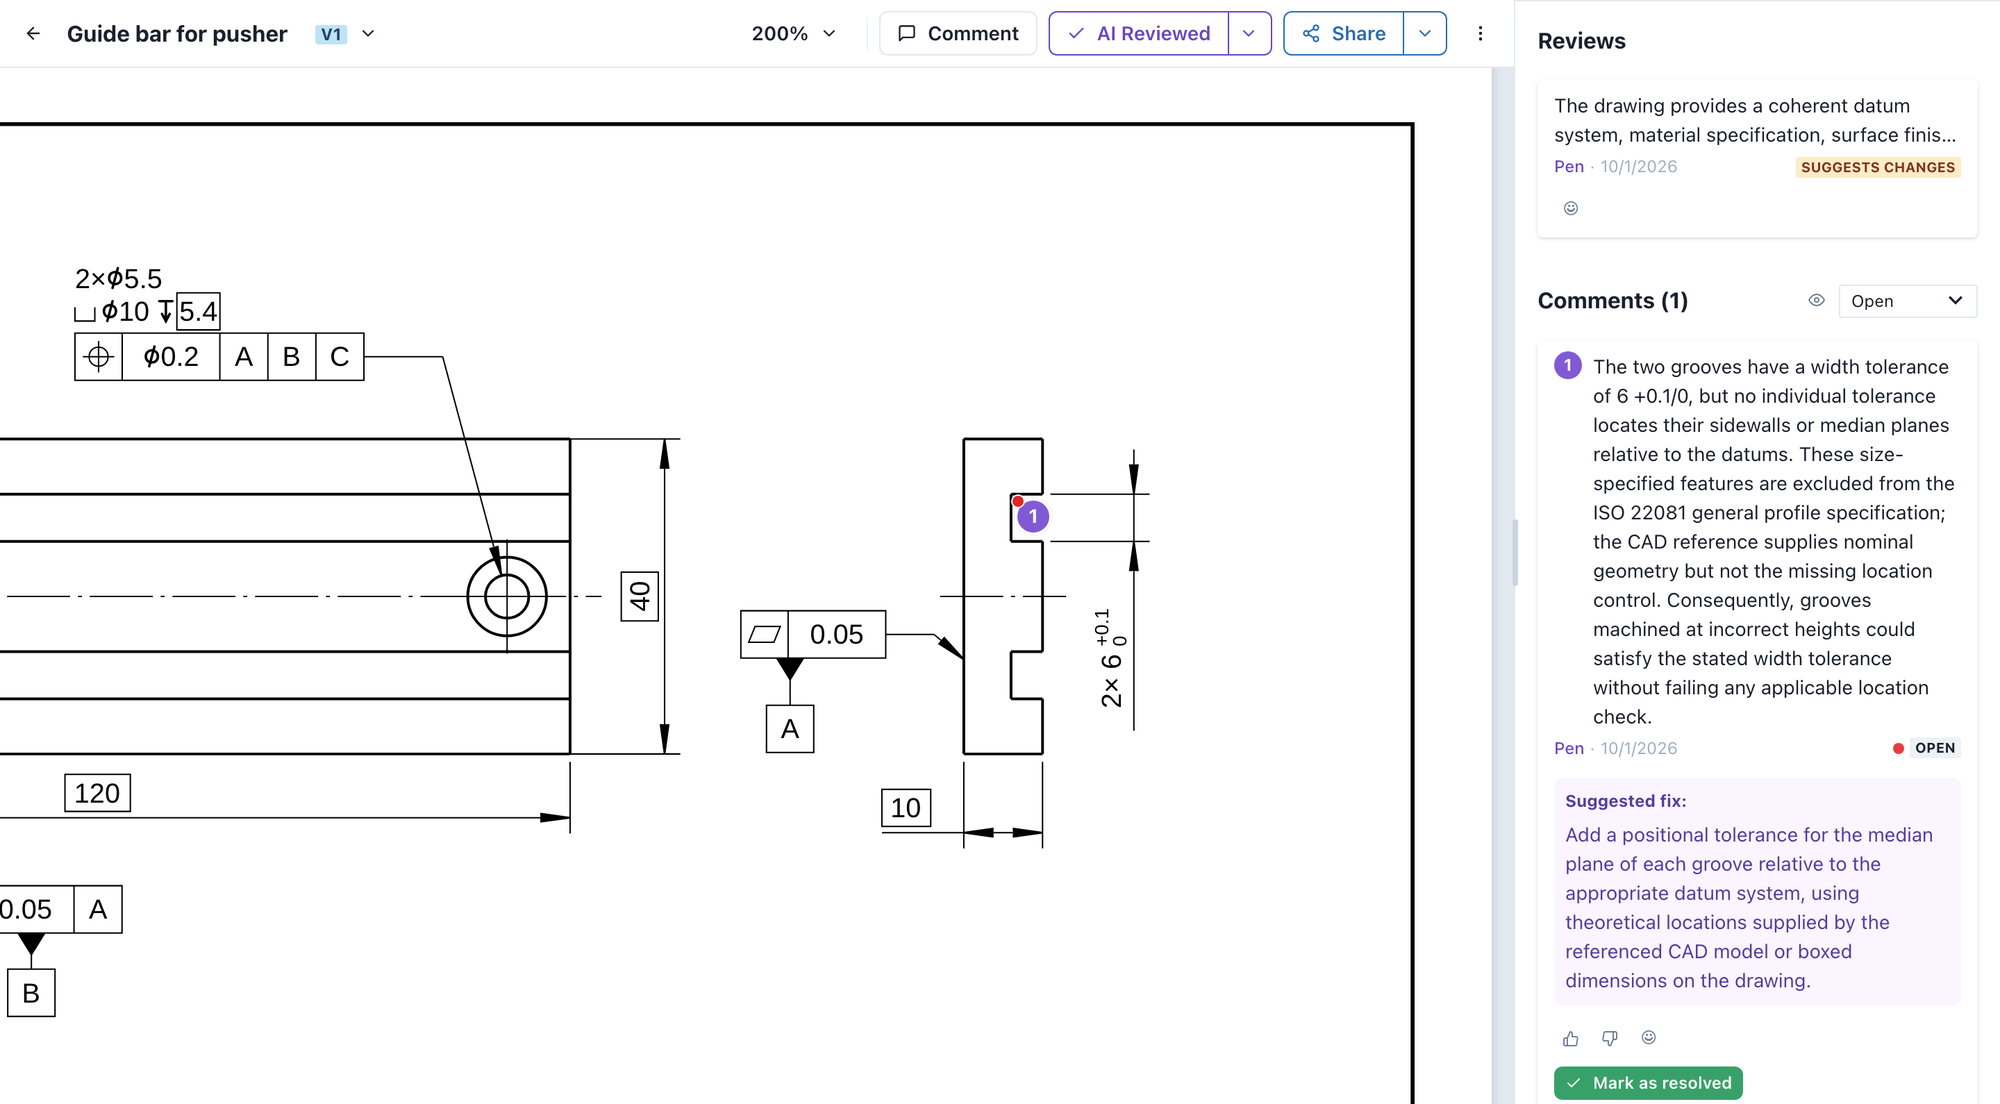2000x1104 pixels.
Task: Click the datum A label box under the flatness frame
Action: [x=790, y=729]
